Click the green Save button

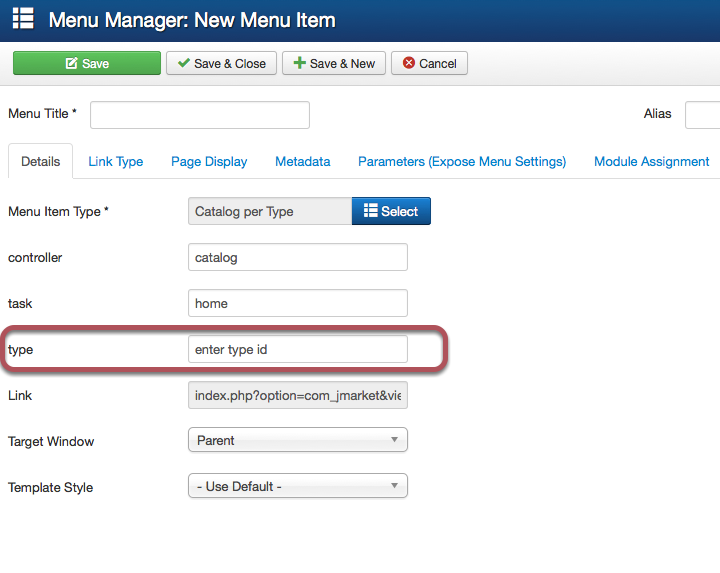87,63
